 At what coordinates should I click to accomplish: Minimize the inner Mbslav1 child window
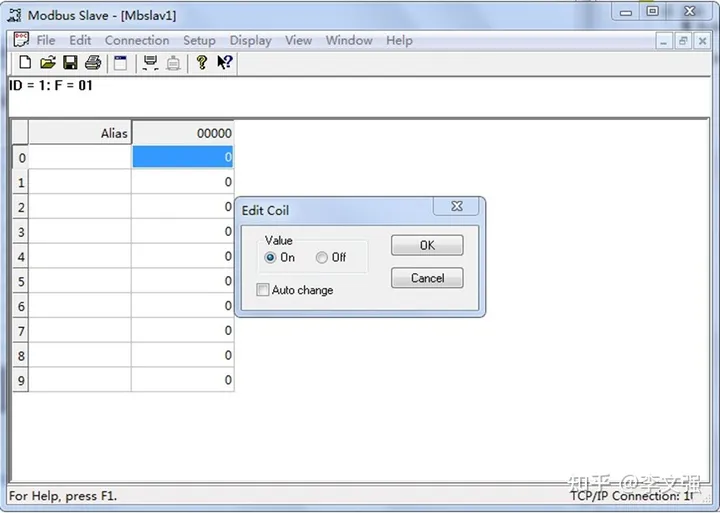[664, 41]
